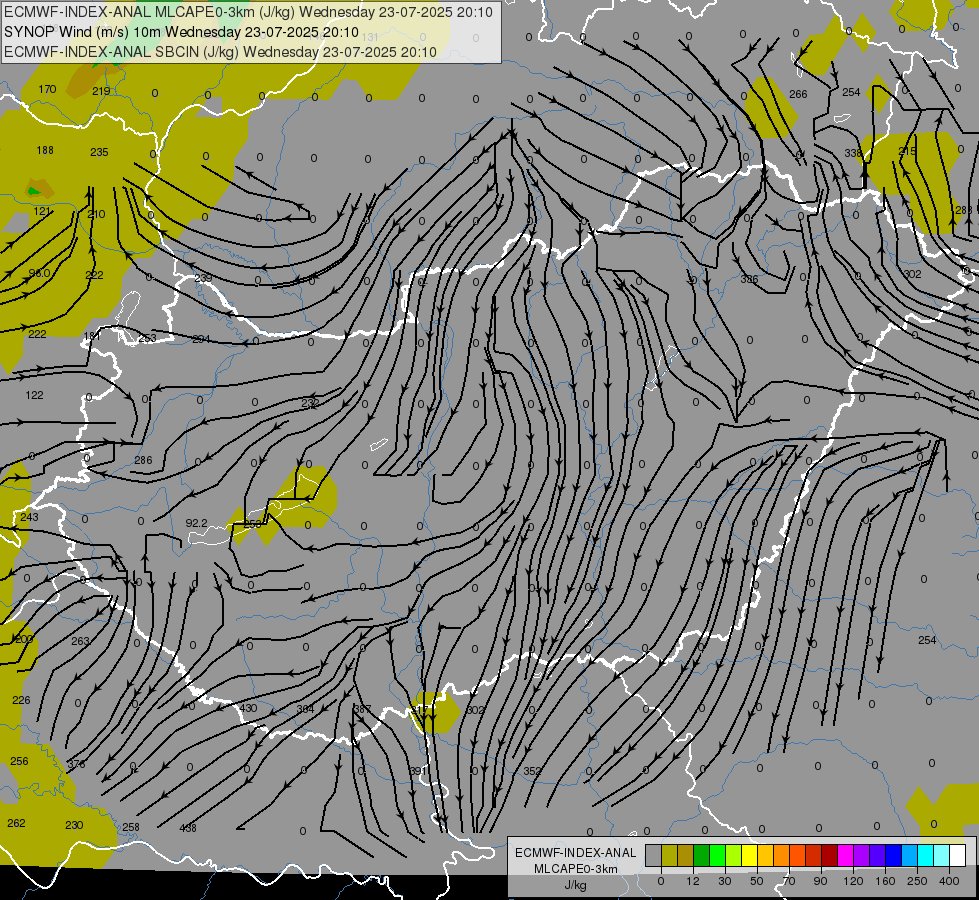Click the map value 243

(29, 517)
